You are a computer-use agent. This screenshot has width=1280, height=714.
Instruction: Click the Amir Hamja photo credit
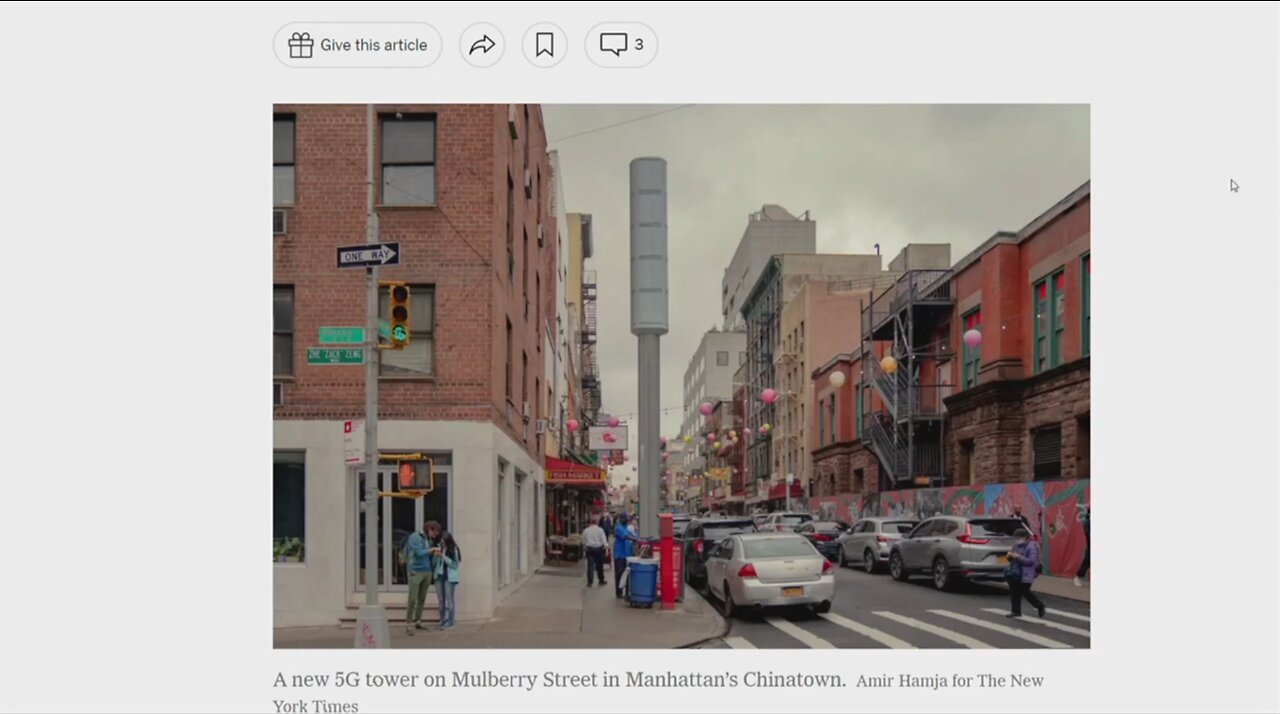tap(658, 693)
